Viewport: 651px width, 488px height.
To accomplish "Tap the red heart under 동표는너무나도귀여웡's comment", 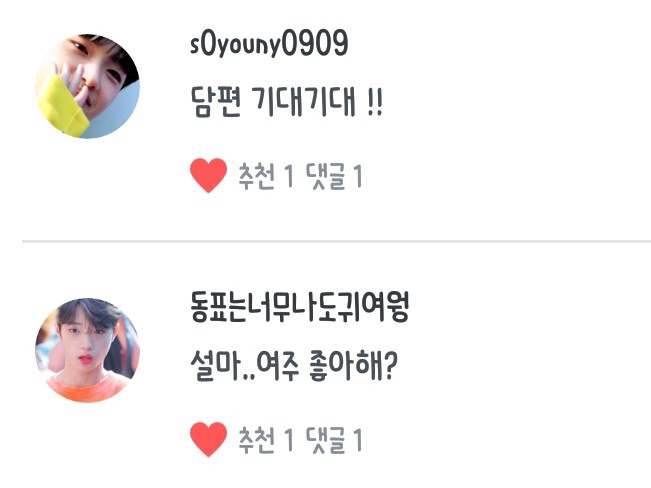I will 208,439.
